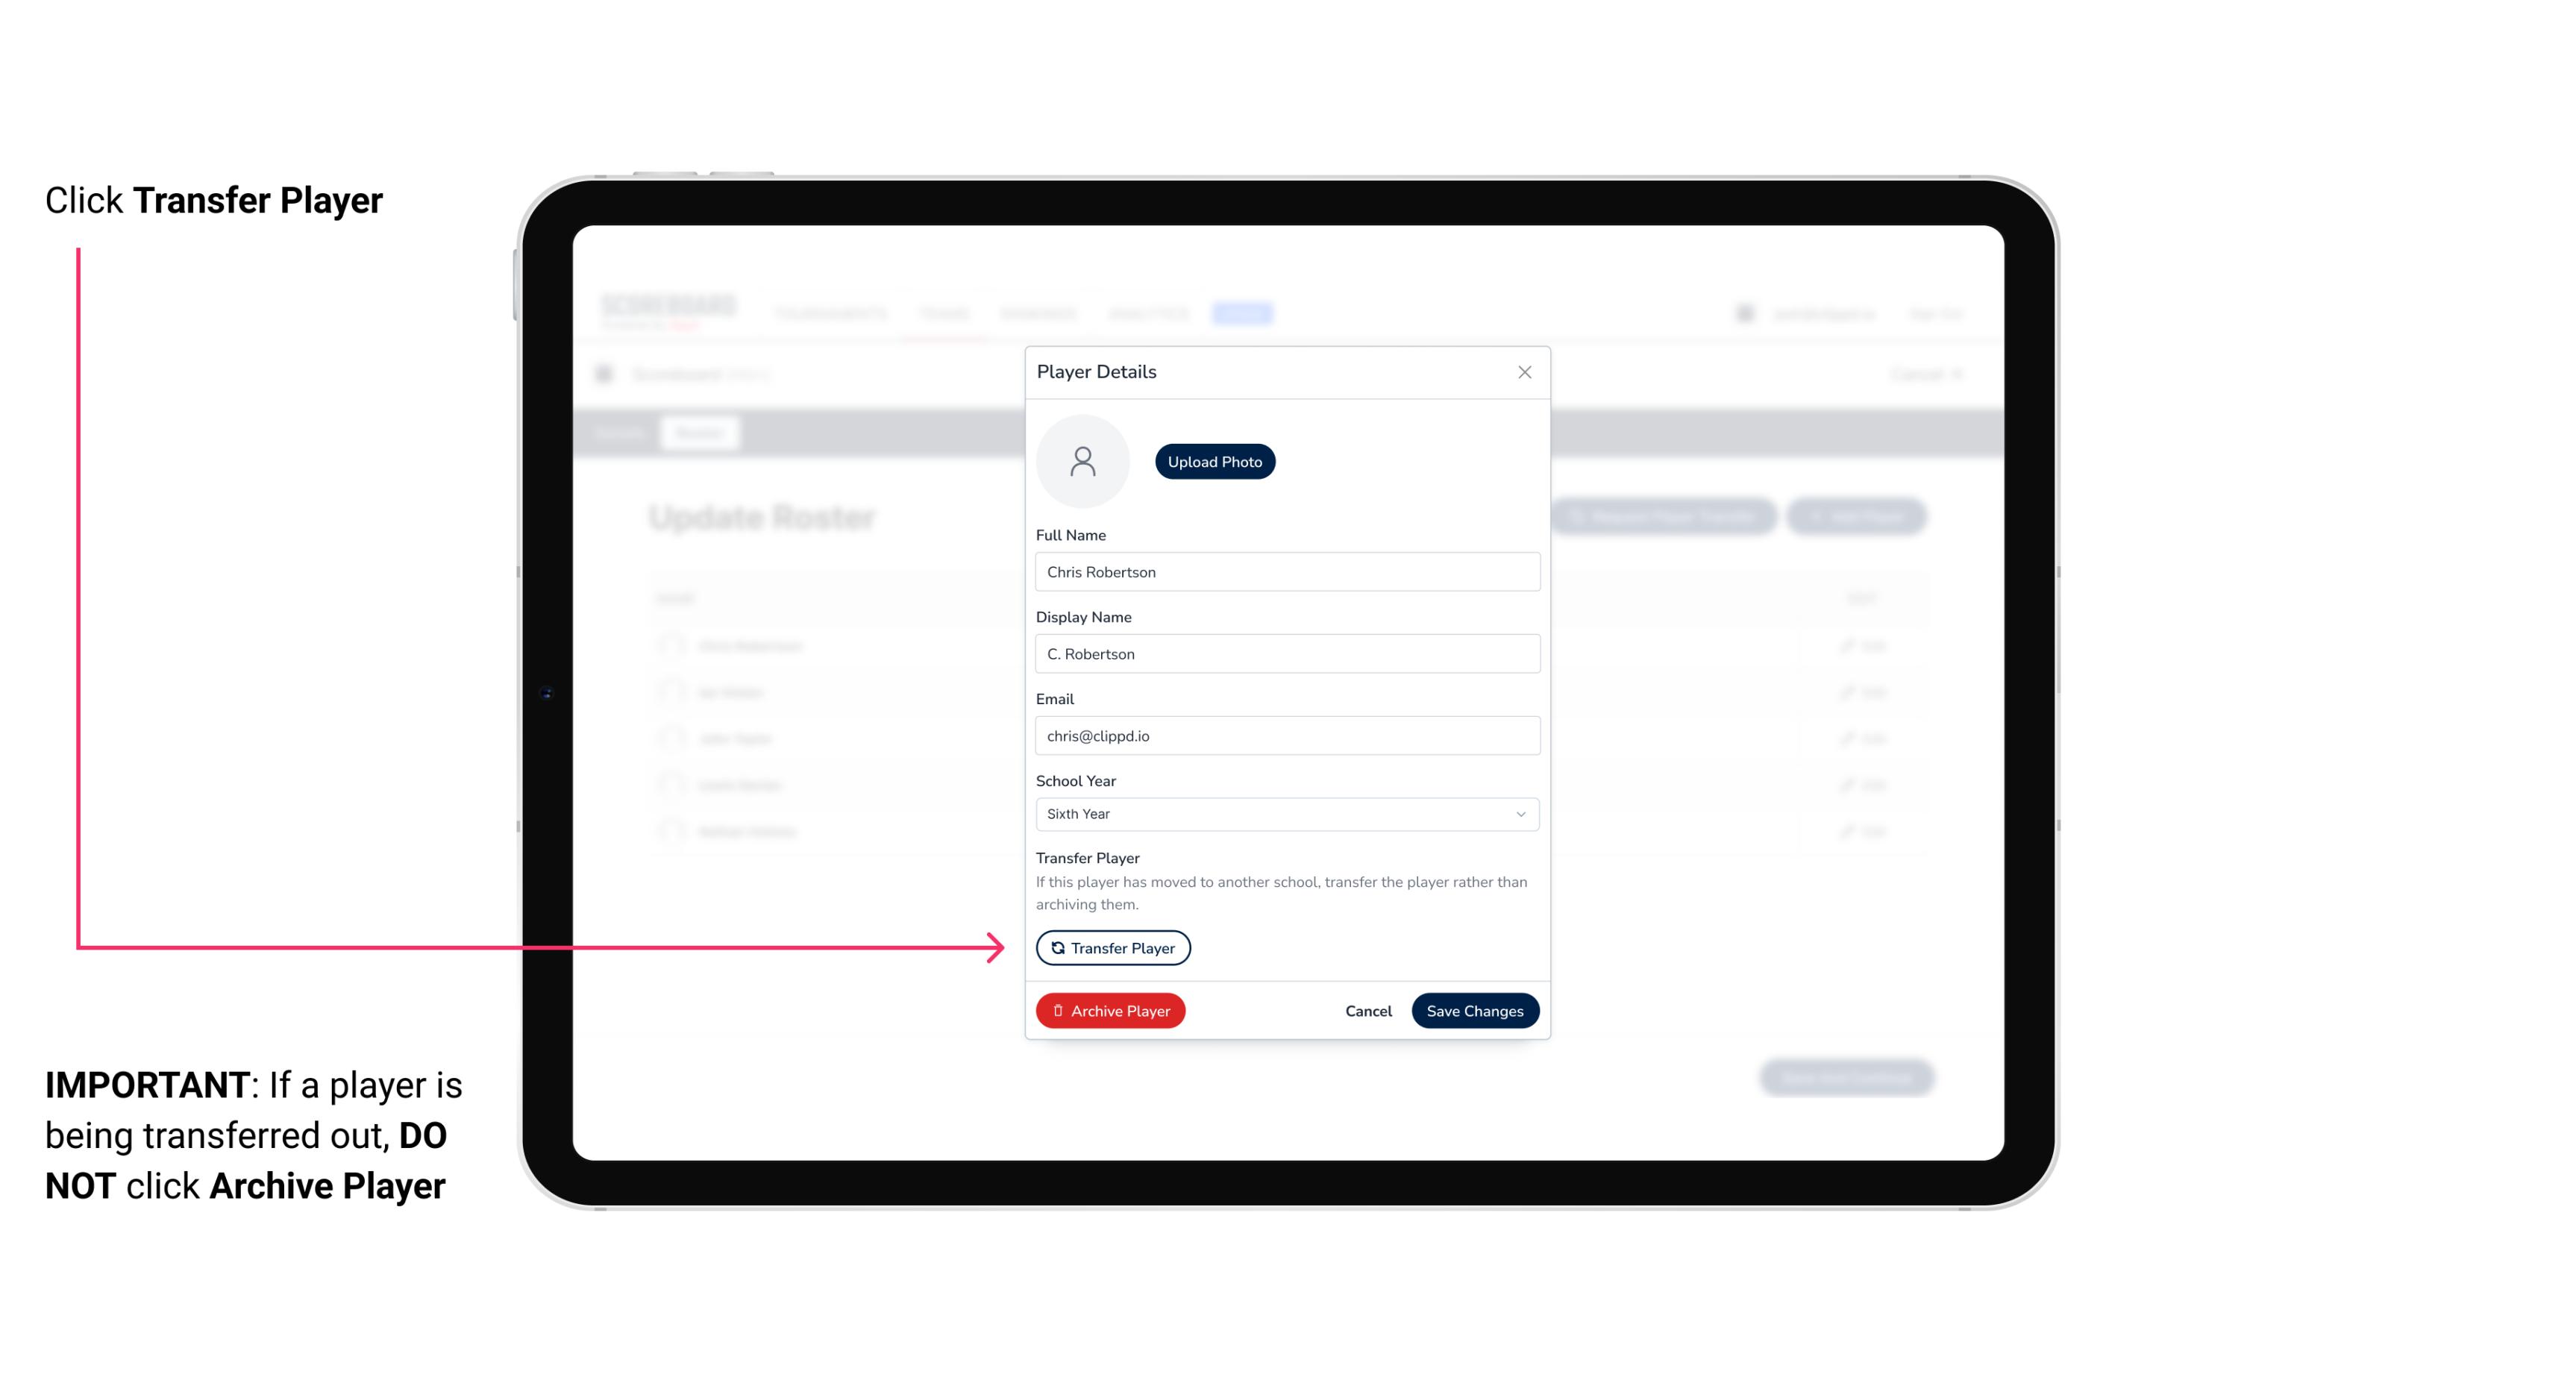Viewport: 2576px width, 1386px height.
Task: Click the Update Roster menu item
Action: 765,517
